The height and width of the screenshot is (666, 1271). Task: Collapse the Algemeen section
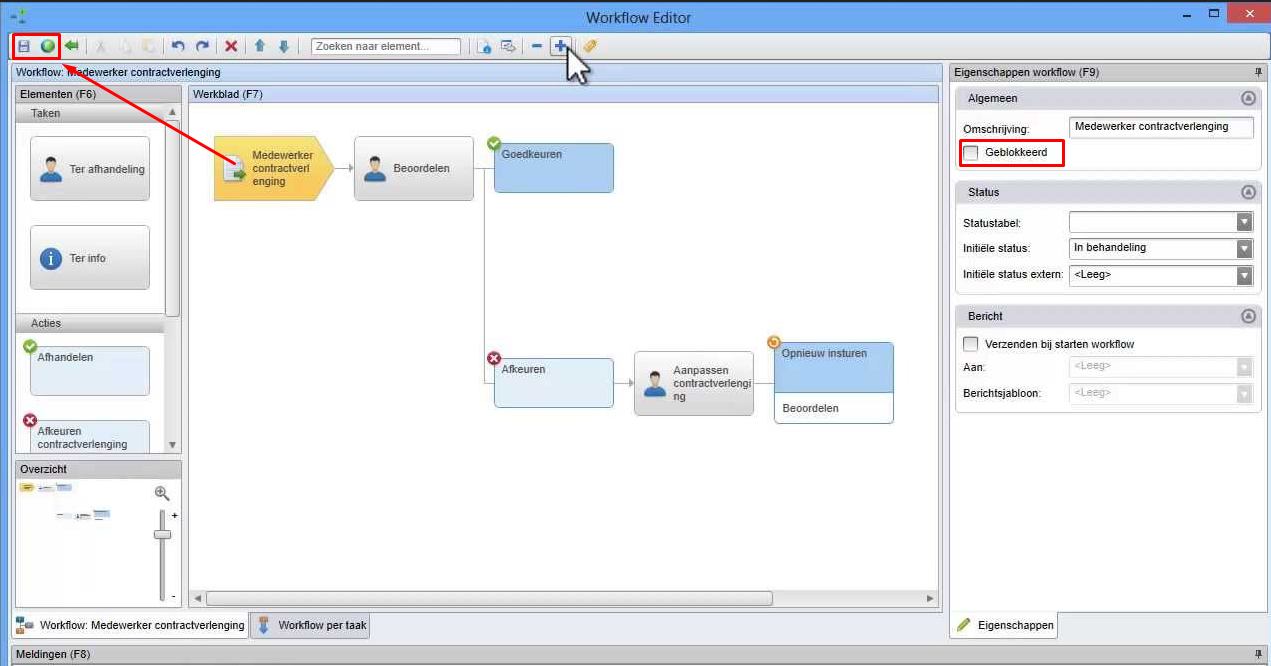(x=1247, y=98)
